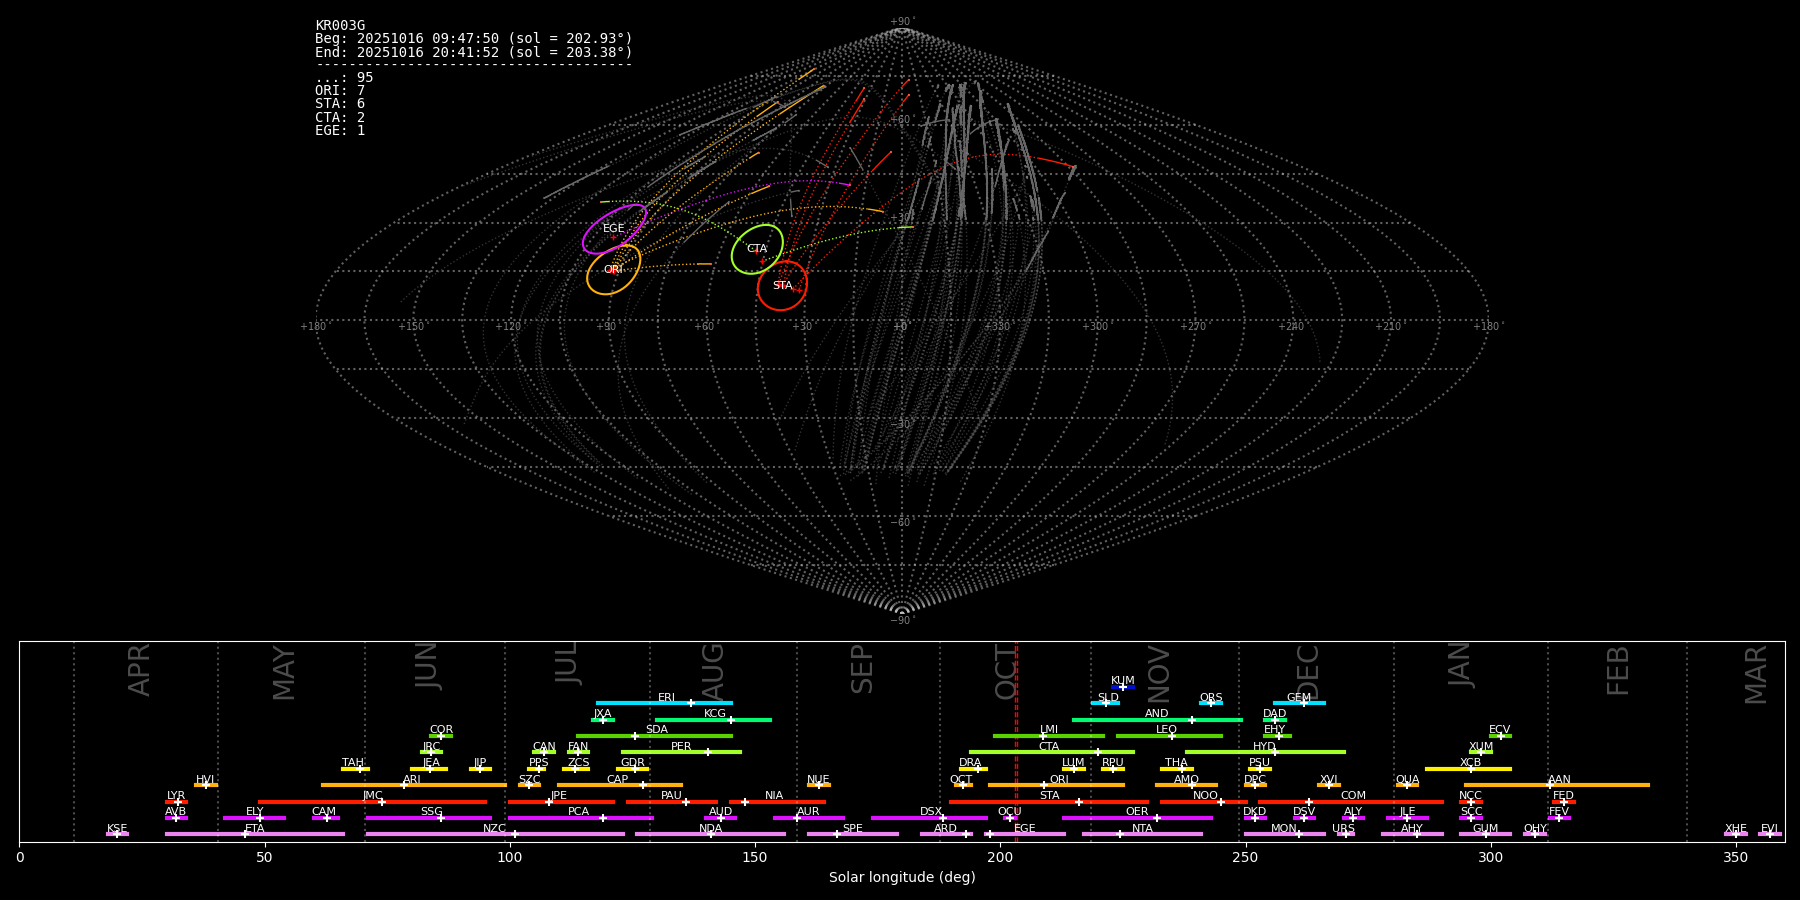Click the 'Solar longitude (deg)' axis label

902,878
